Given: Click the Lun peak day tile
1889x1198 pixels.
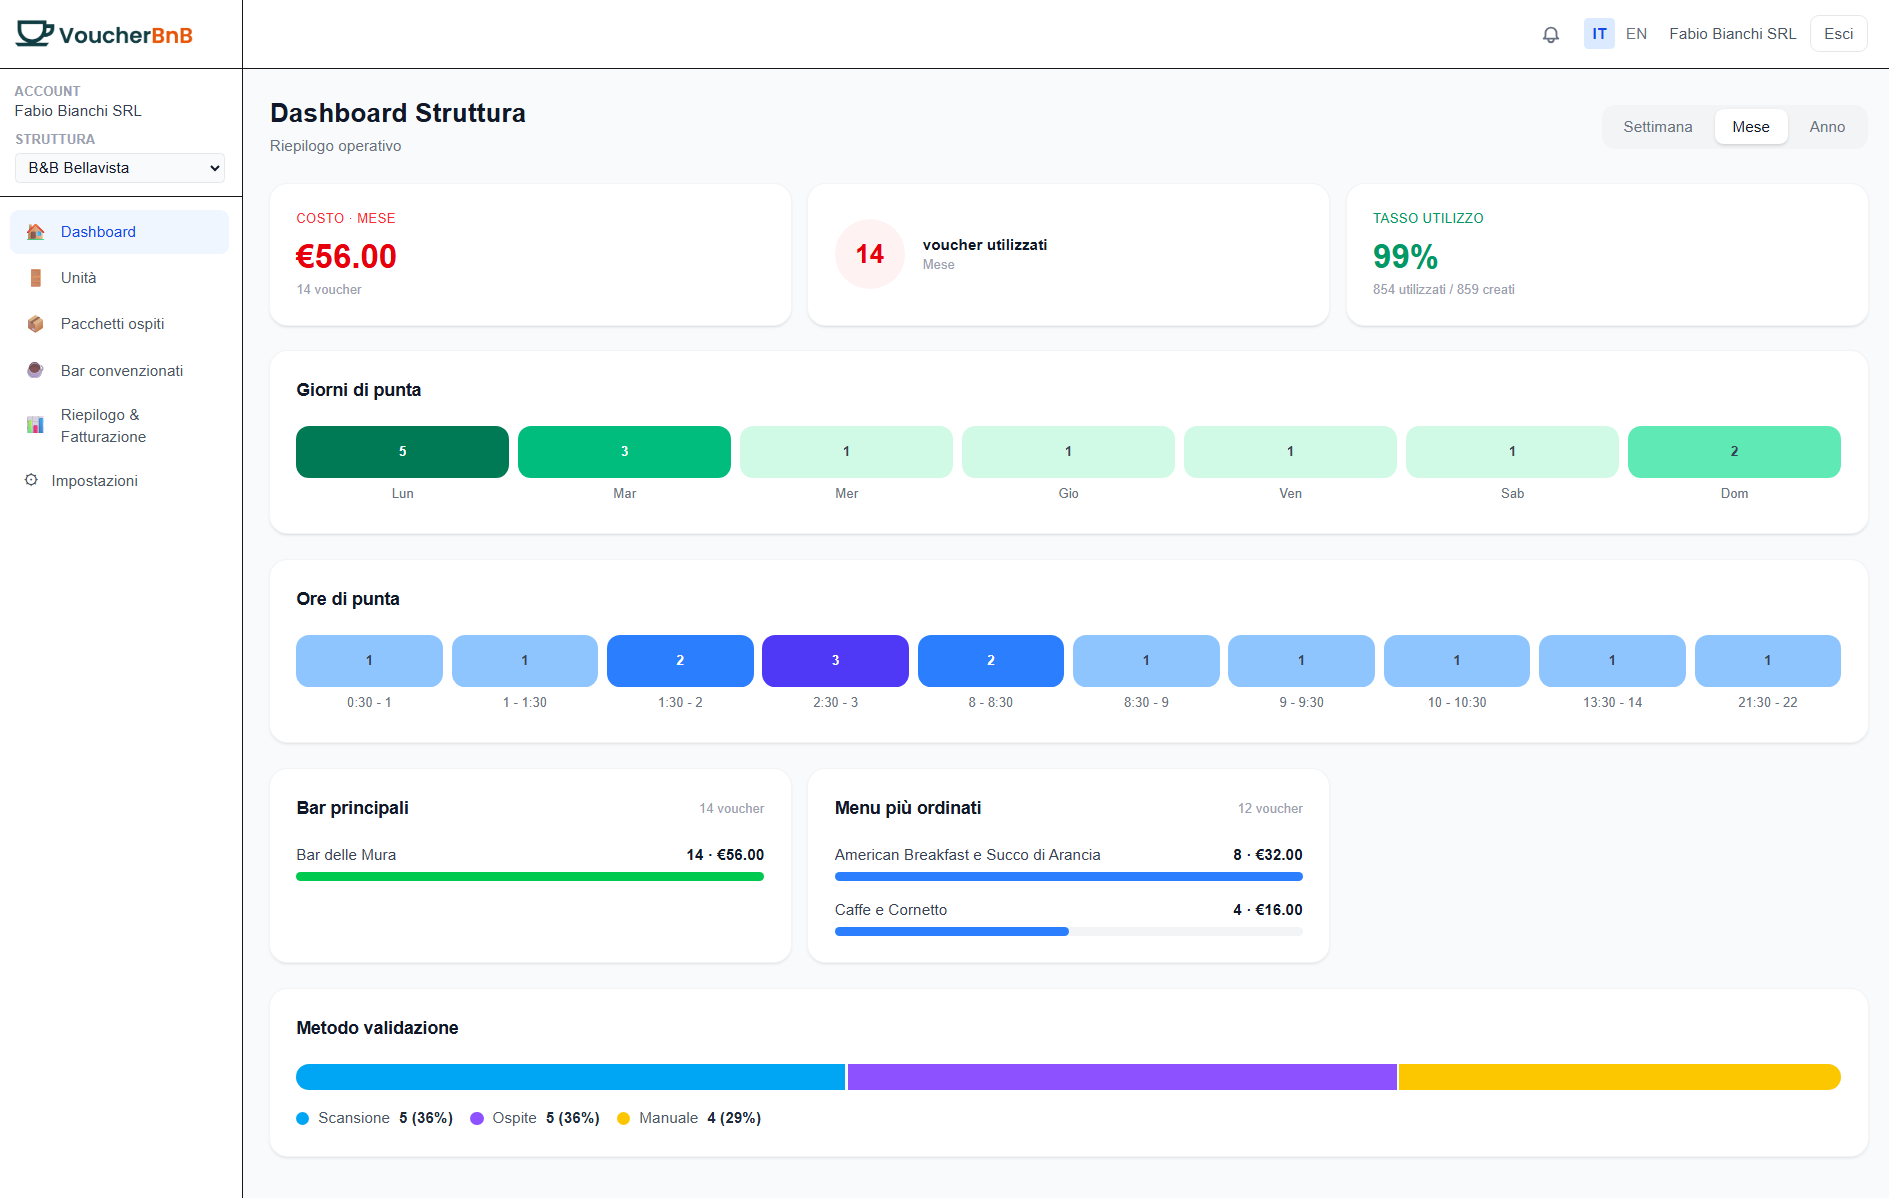Looking at the screenshot, I should pyautogui.click(x=402, y=452).
